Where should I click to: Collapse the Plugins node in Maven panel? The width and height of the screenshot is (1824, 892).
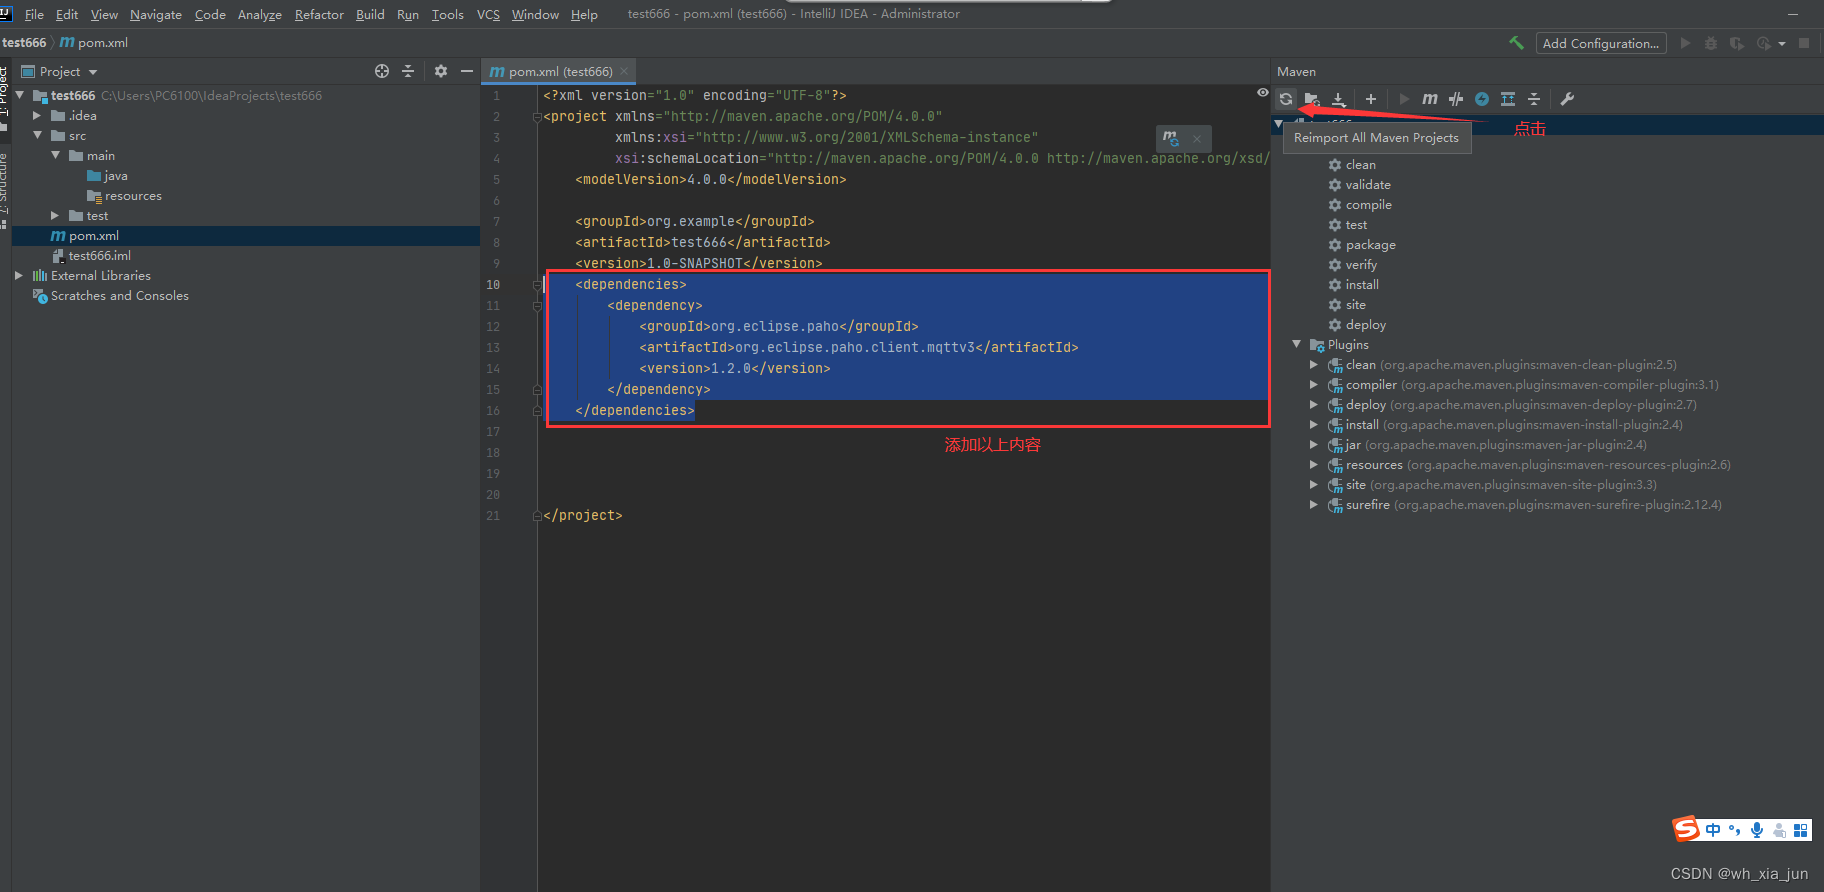(x=1297, y=344)
